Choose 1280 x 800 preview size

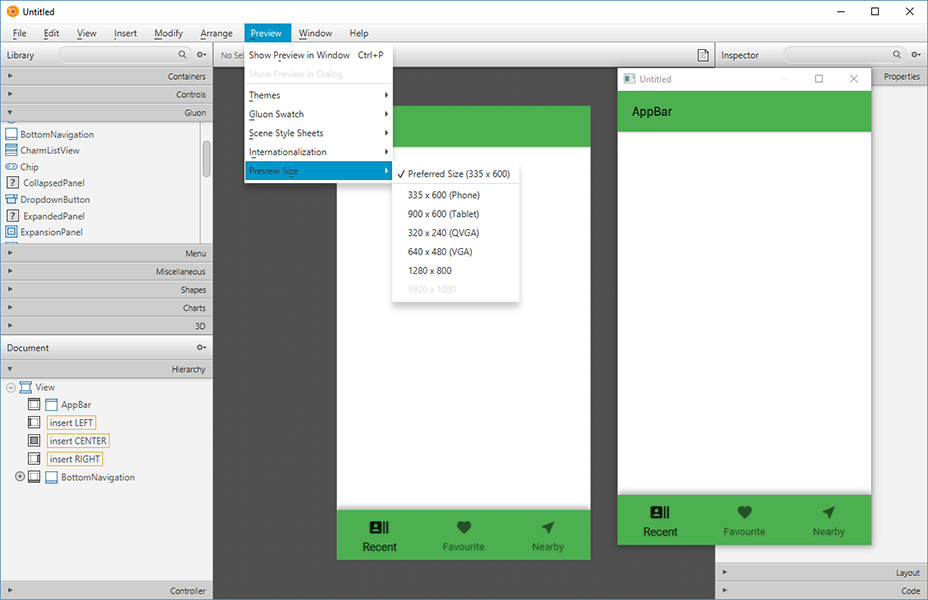(455, 270)
